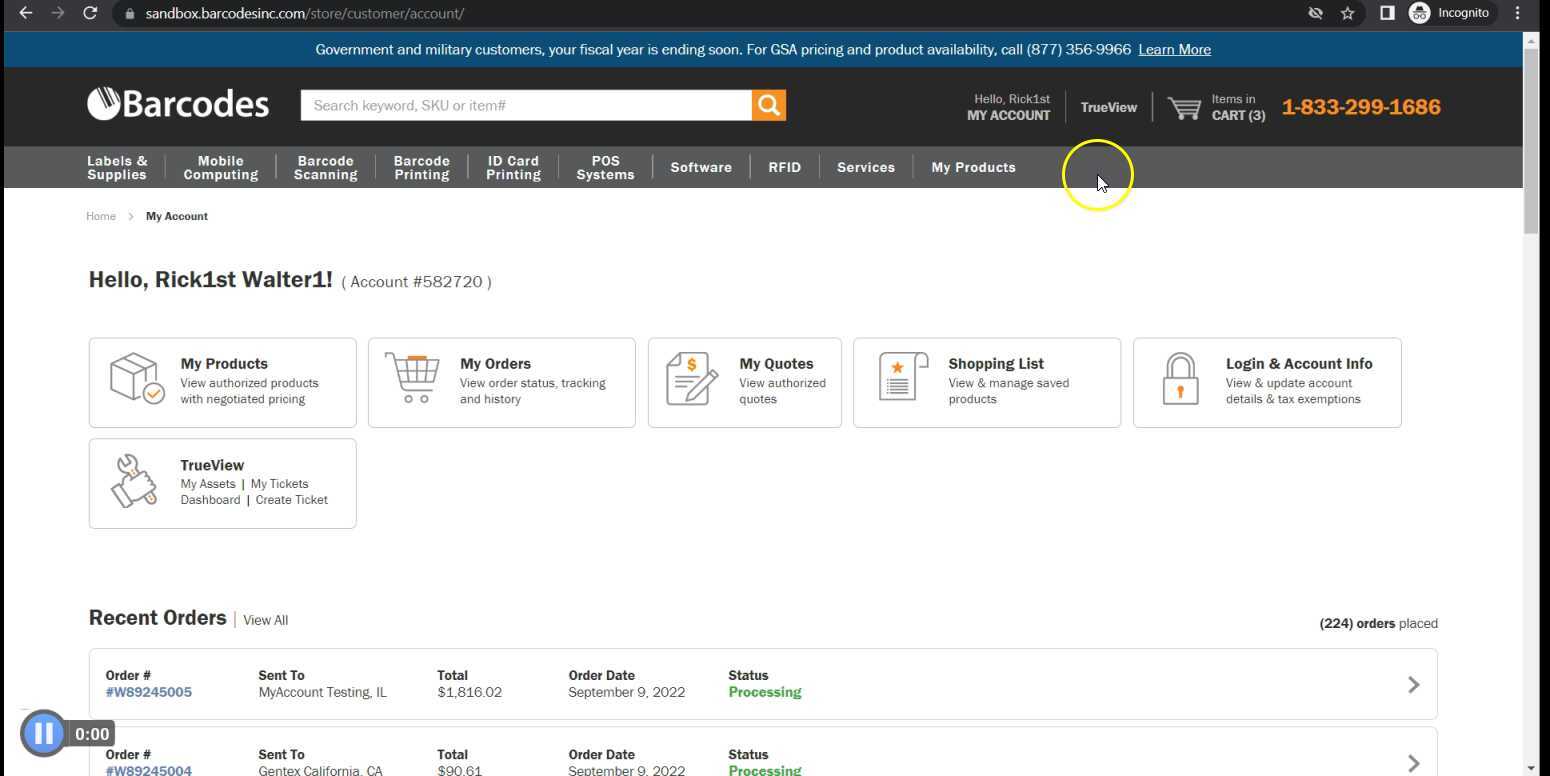Viewport: 1550px width, 776px height.
Task: View All recent orders
Action: (x=265, y=620)
